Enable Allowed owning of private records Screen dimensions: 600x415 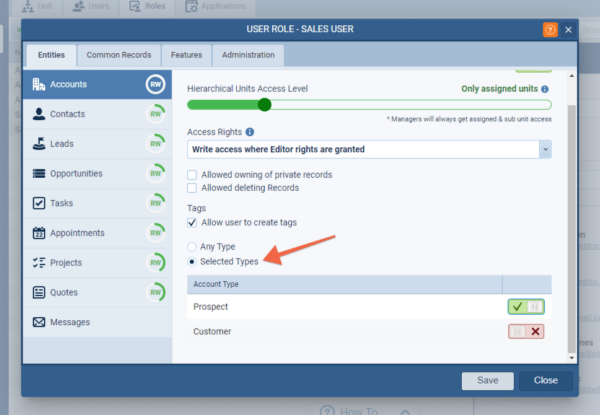click(193, 175)
